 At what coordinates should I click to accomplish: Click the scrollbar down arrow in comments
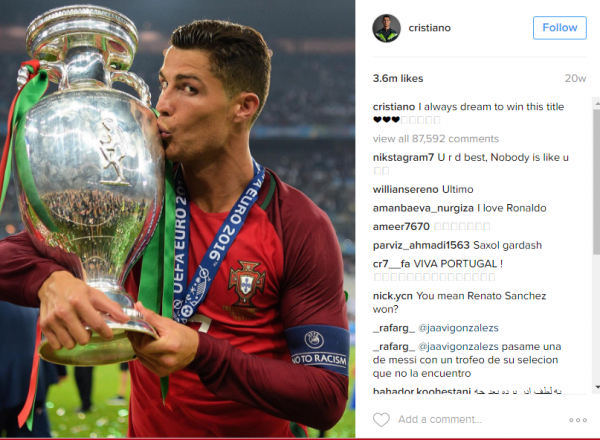click(x=597, y=387)
